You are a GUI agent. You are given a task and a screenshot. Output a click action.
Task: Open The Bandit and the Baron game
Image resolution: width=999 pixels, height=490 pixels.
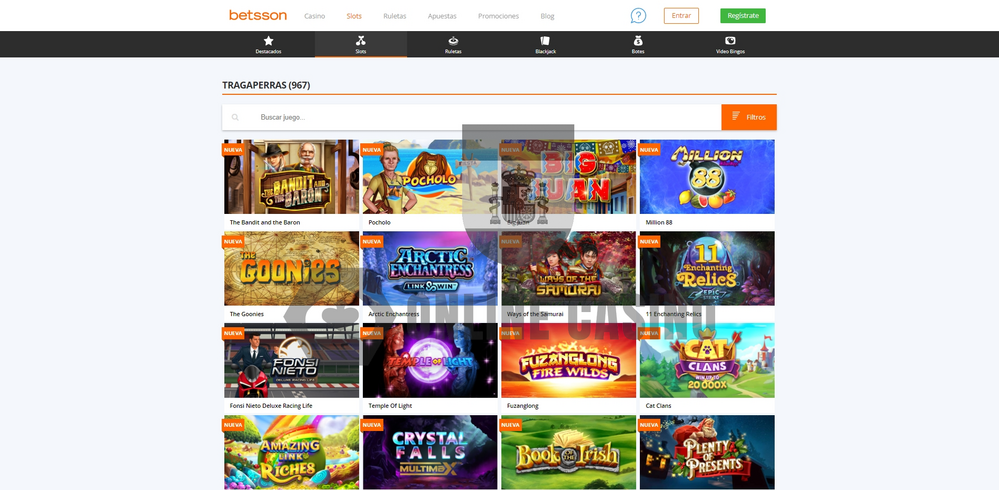tap(291, 177)
